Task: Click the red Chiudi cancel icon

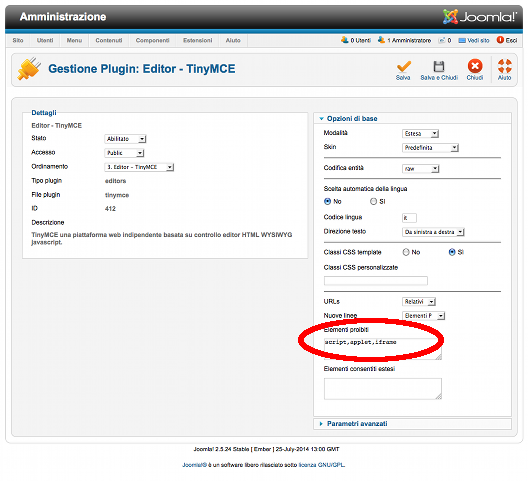Action: tap(475, 66)
